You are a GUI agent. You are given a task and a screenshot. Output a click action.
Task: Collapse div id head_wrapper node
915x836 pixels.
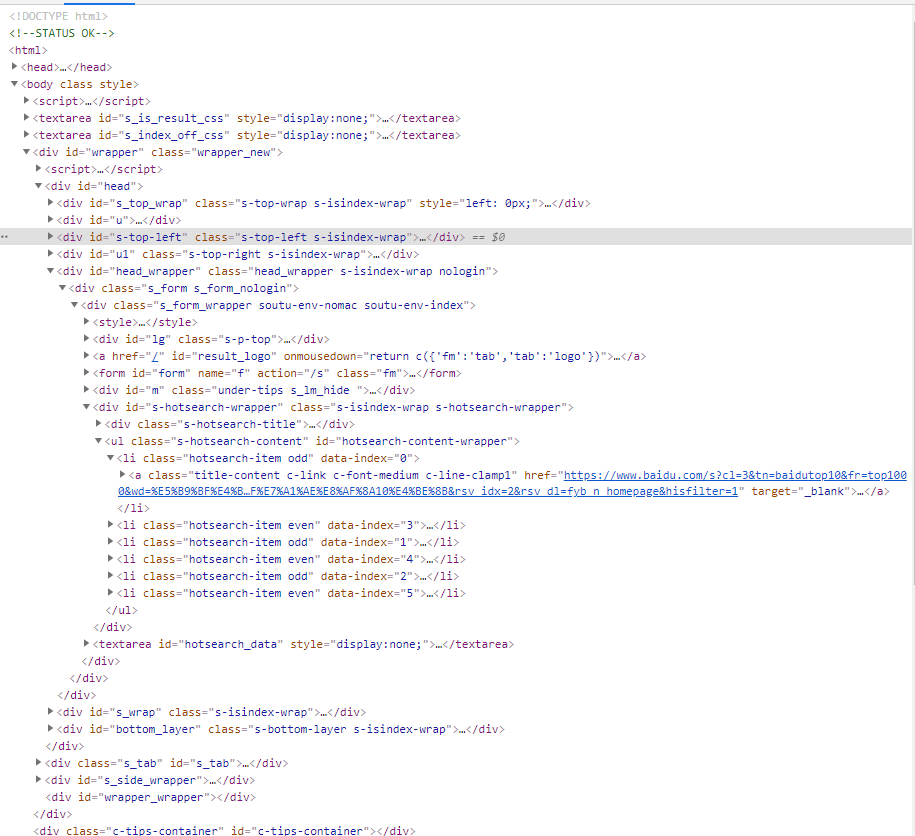tap(50, 271)
